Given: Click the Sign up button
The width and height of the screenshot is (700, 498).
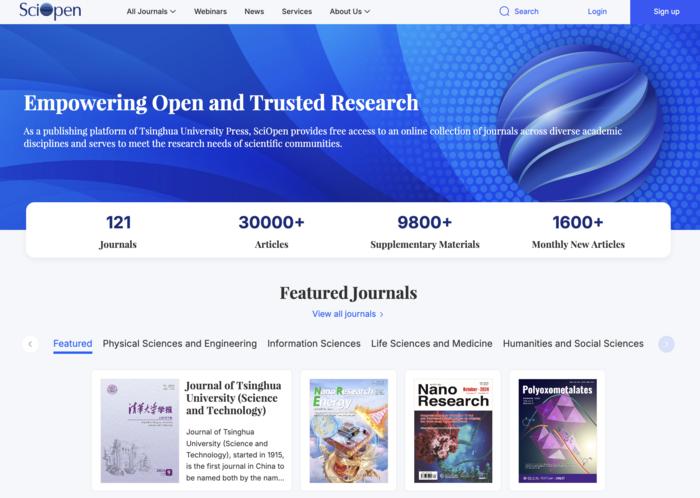Looking at the screenshot, I should point(665,12).
